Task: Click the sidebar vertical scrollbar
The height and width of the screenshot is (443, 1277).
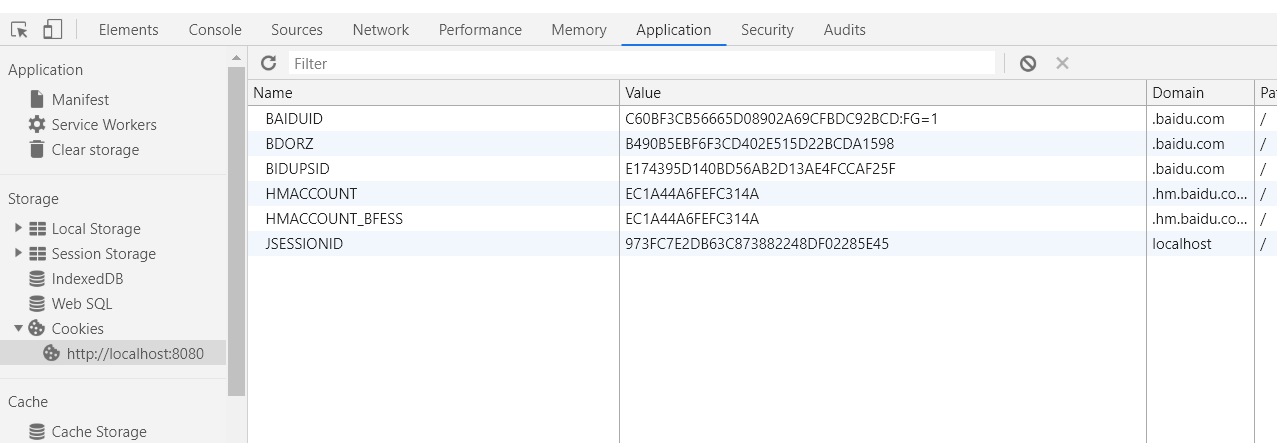Action: pyautogui.click(x=236, y=230)
